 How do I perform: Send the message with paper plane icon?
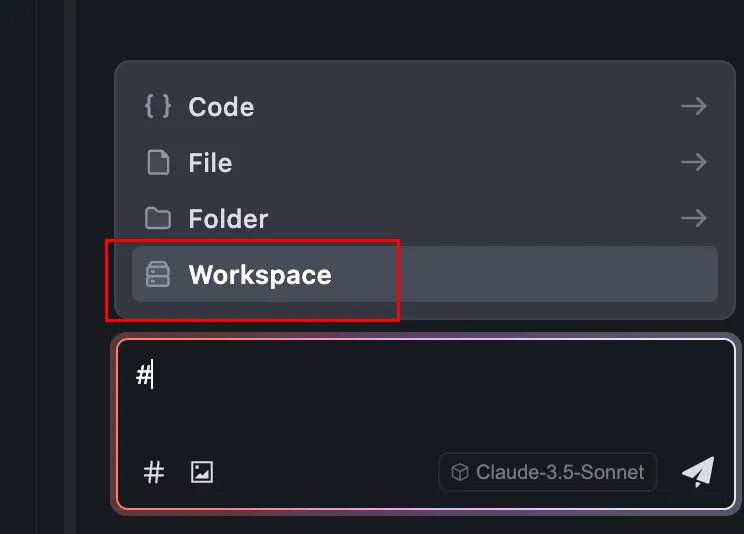698,472
